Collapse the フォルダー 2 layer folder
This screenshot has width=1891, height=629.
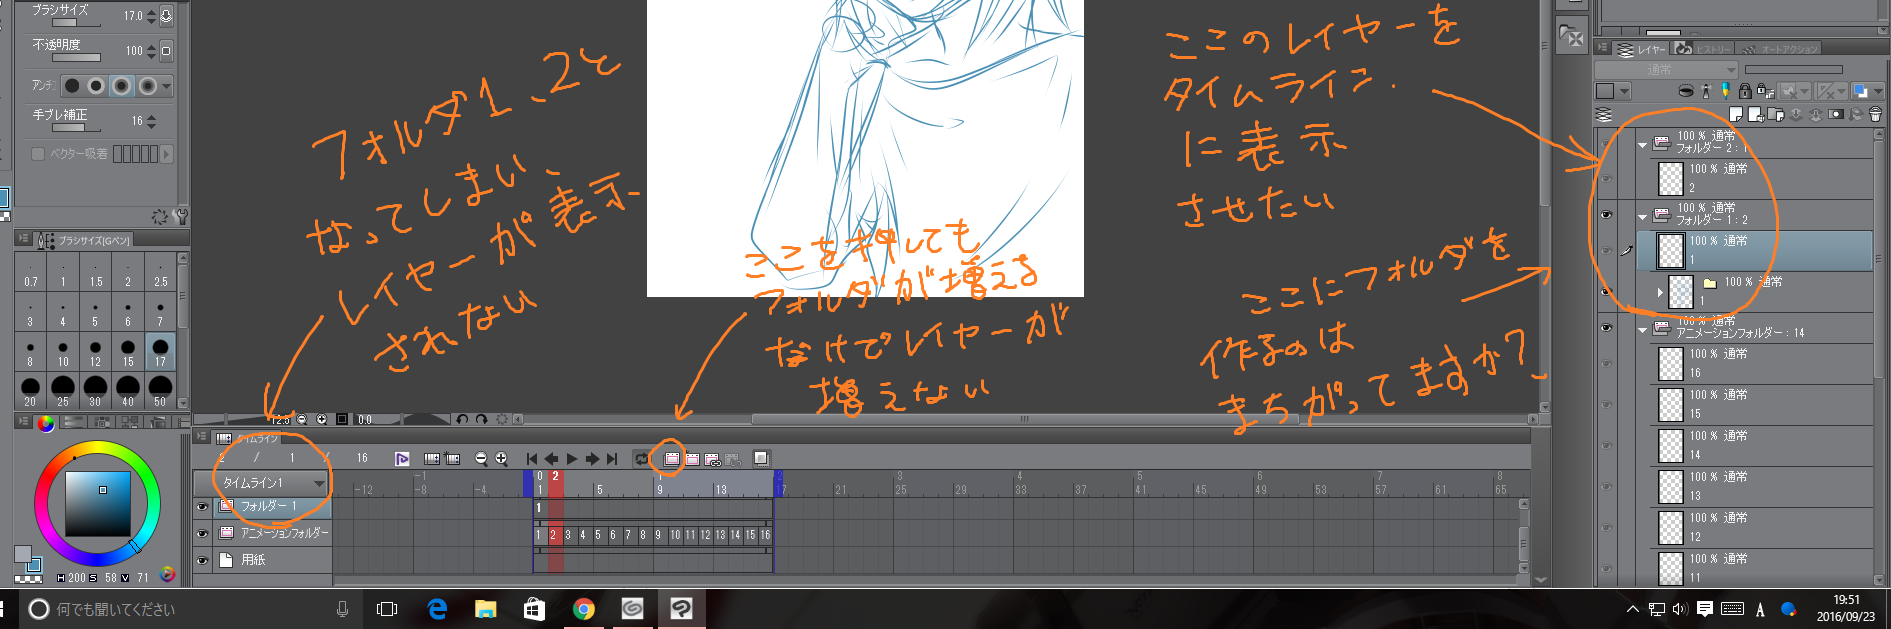(1642, 145)
